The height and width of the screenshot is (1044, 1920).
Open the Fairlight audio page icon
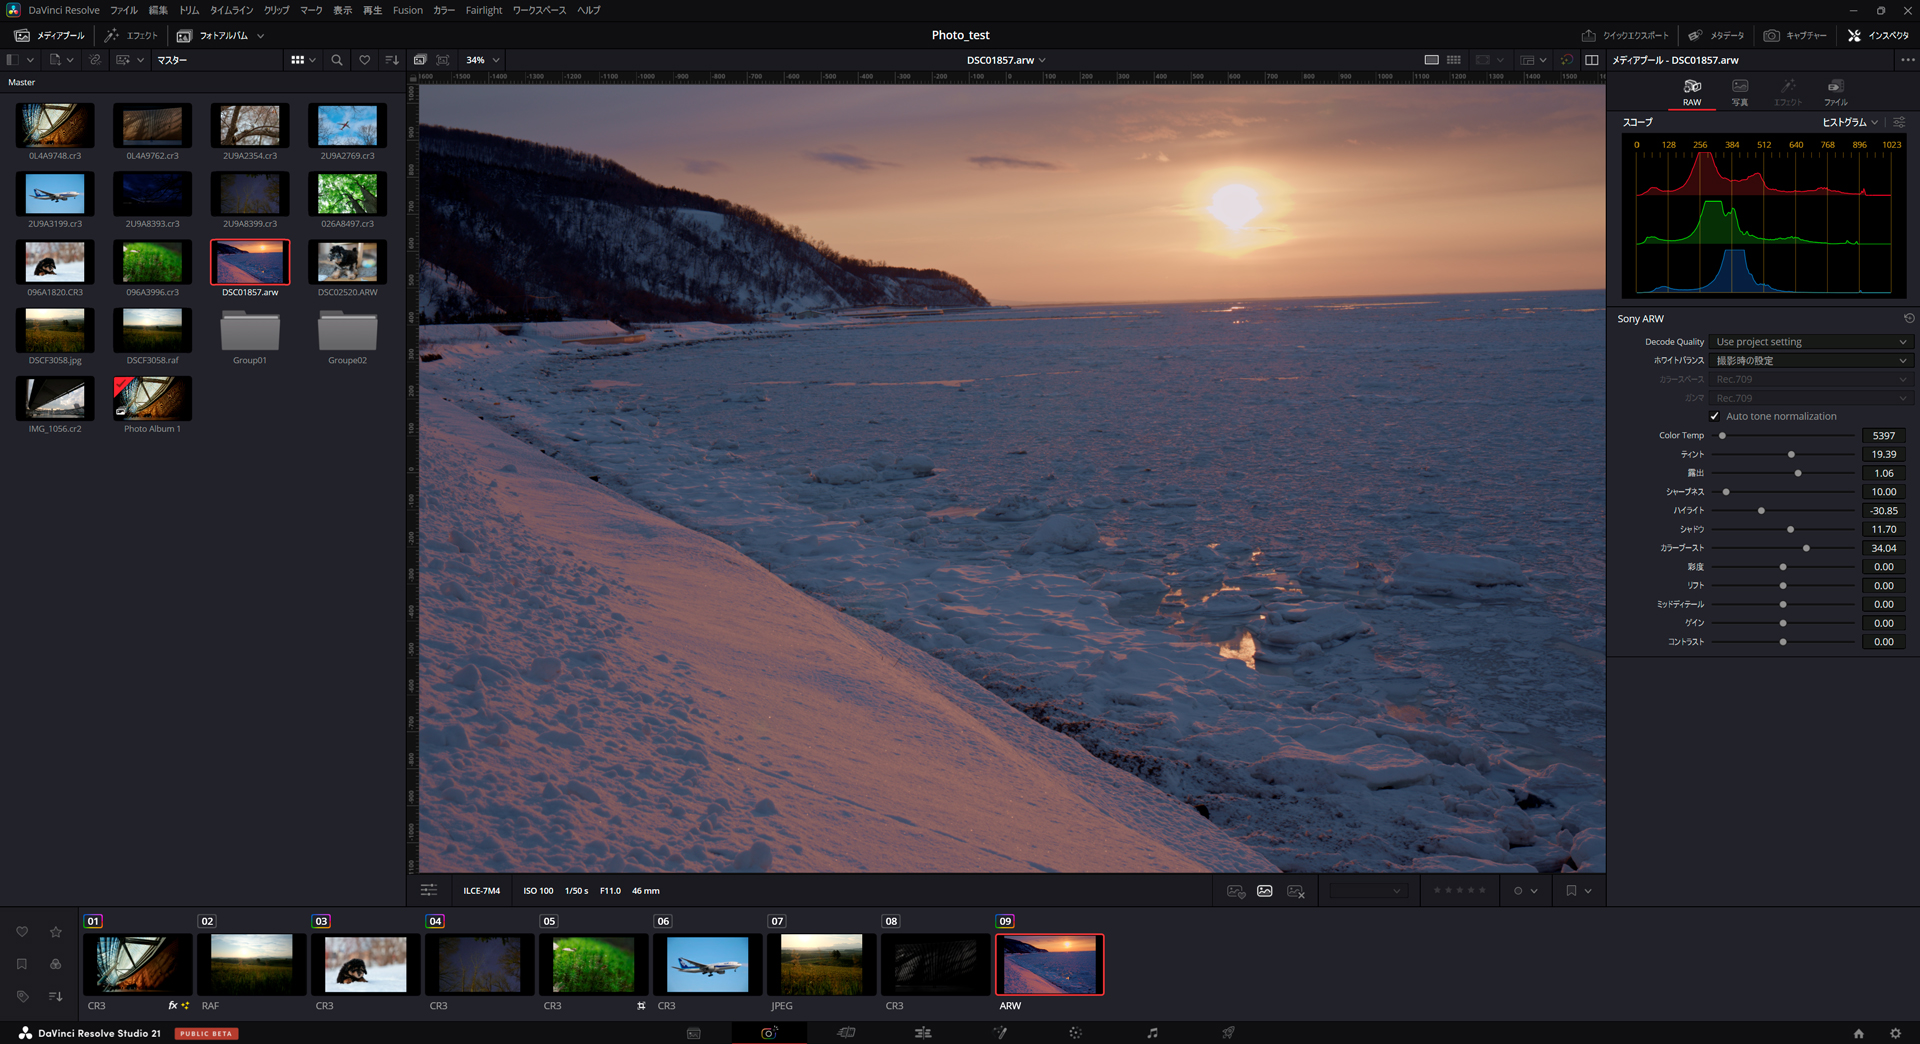1152,1033
